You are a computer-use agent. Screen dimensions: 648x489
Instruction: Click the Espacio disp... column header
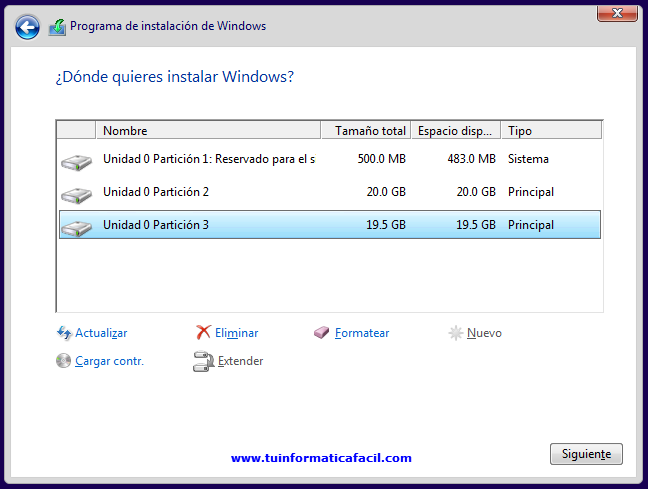pyautogui.click(x=455, y=131)
